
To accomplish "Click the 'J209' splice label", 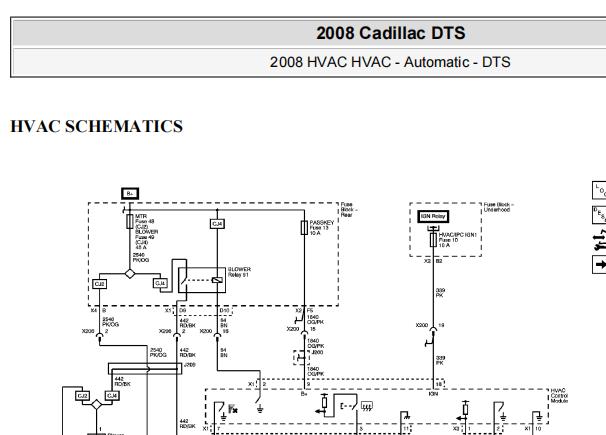I will [x=190, y=365].
